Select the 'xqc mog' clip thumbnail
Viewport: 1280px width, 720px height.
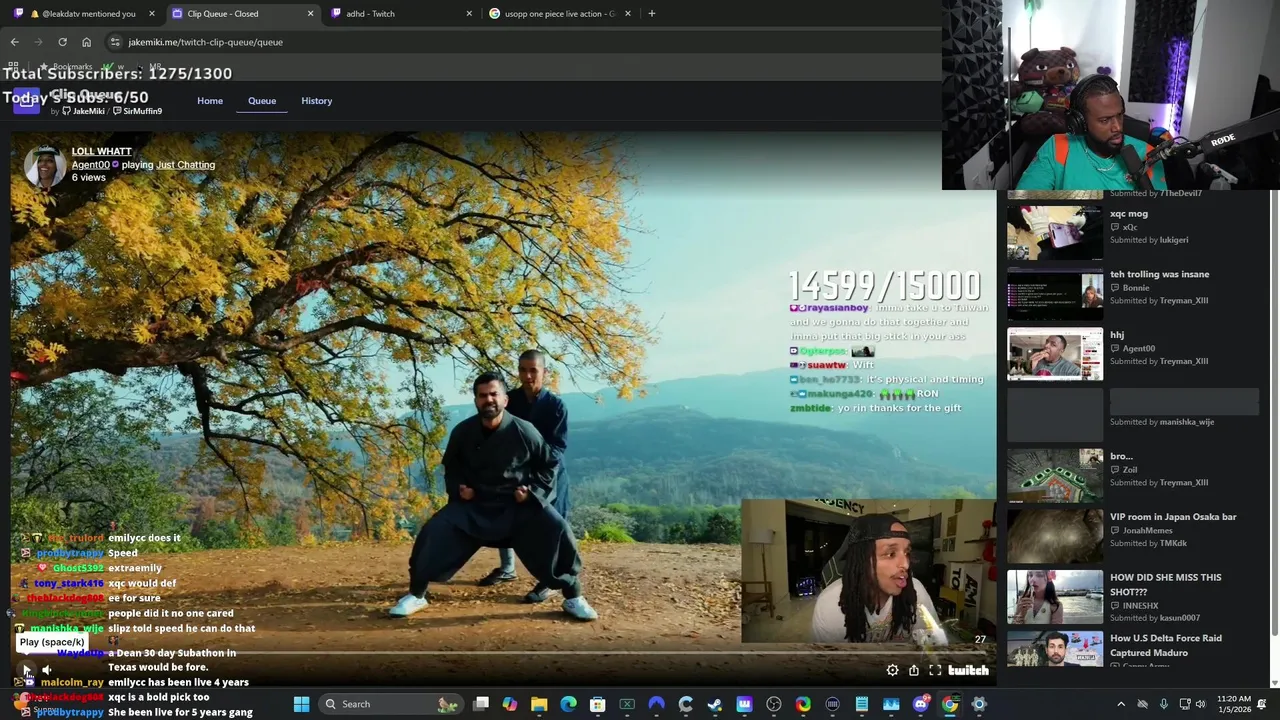point(1055,232)
